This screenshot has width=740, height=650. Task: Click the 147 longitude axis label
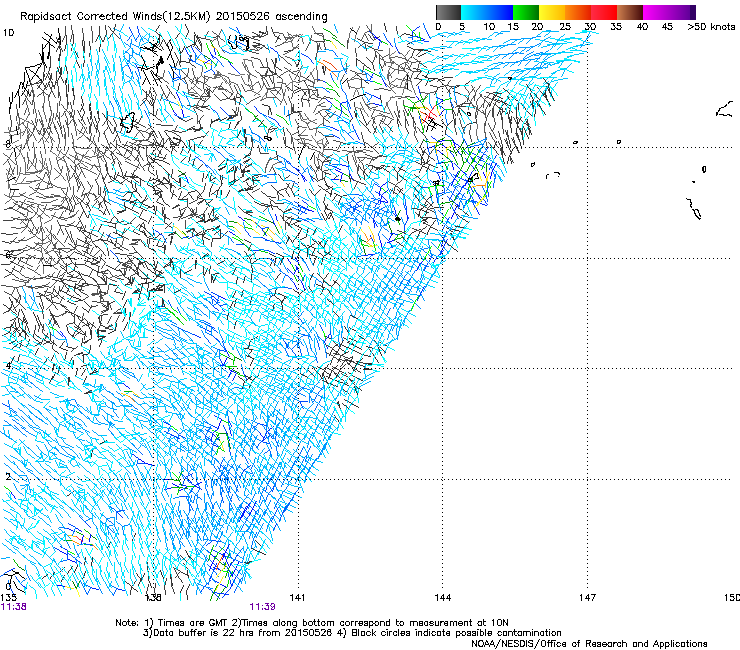tap(588, 598)
